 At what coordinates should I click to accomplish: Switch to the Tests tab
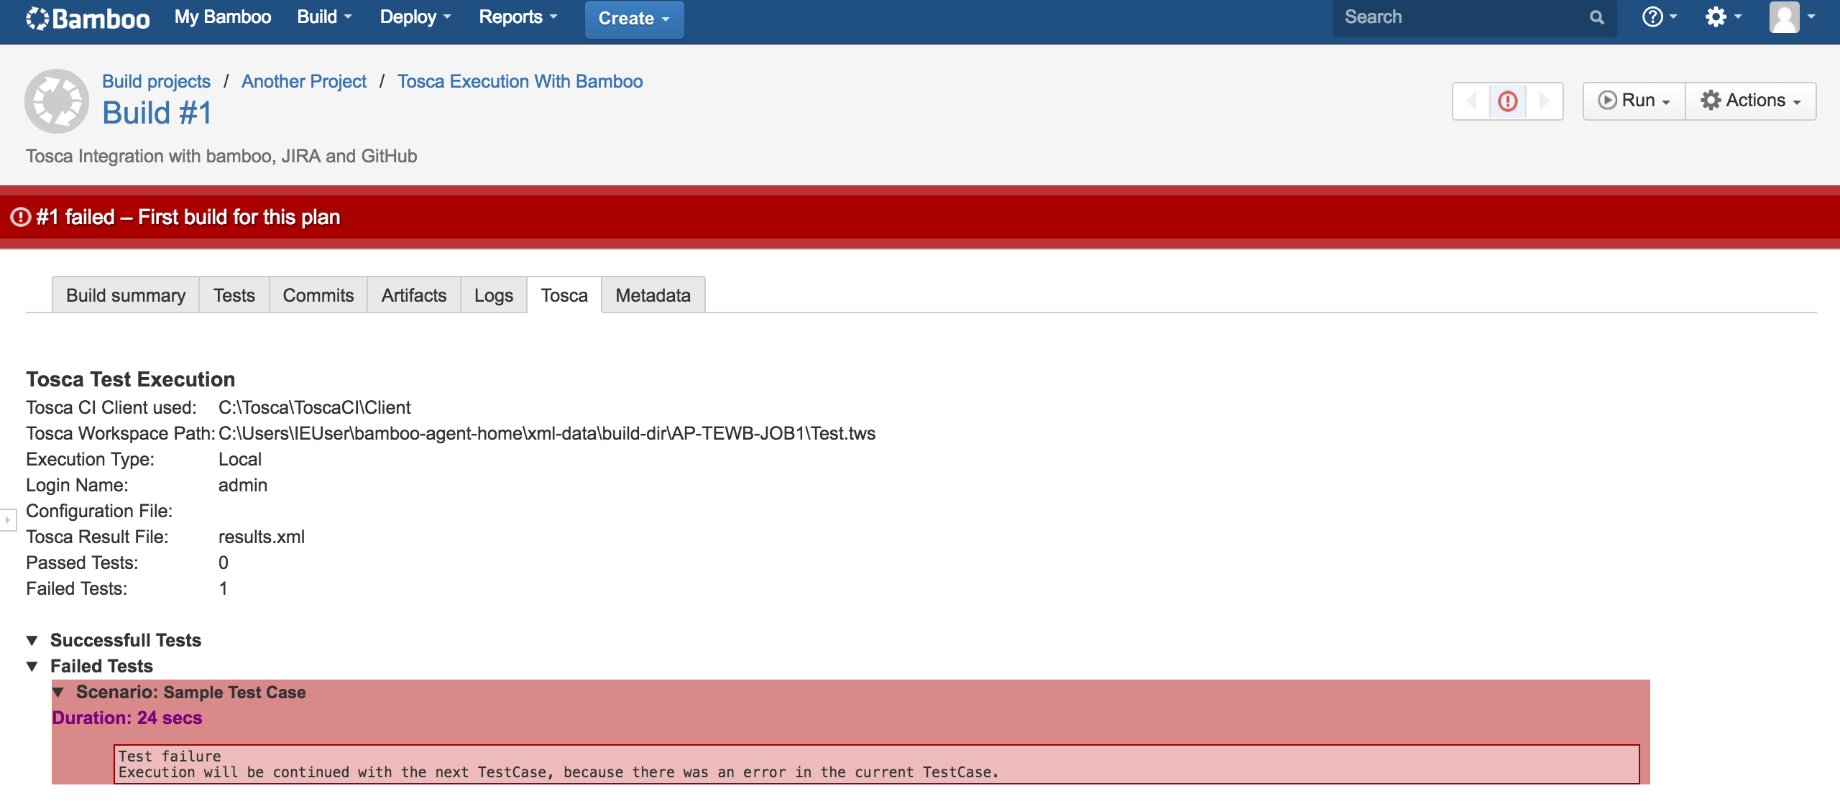click(x=234, y=295)
